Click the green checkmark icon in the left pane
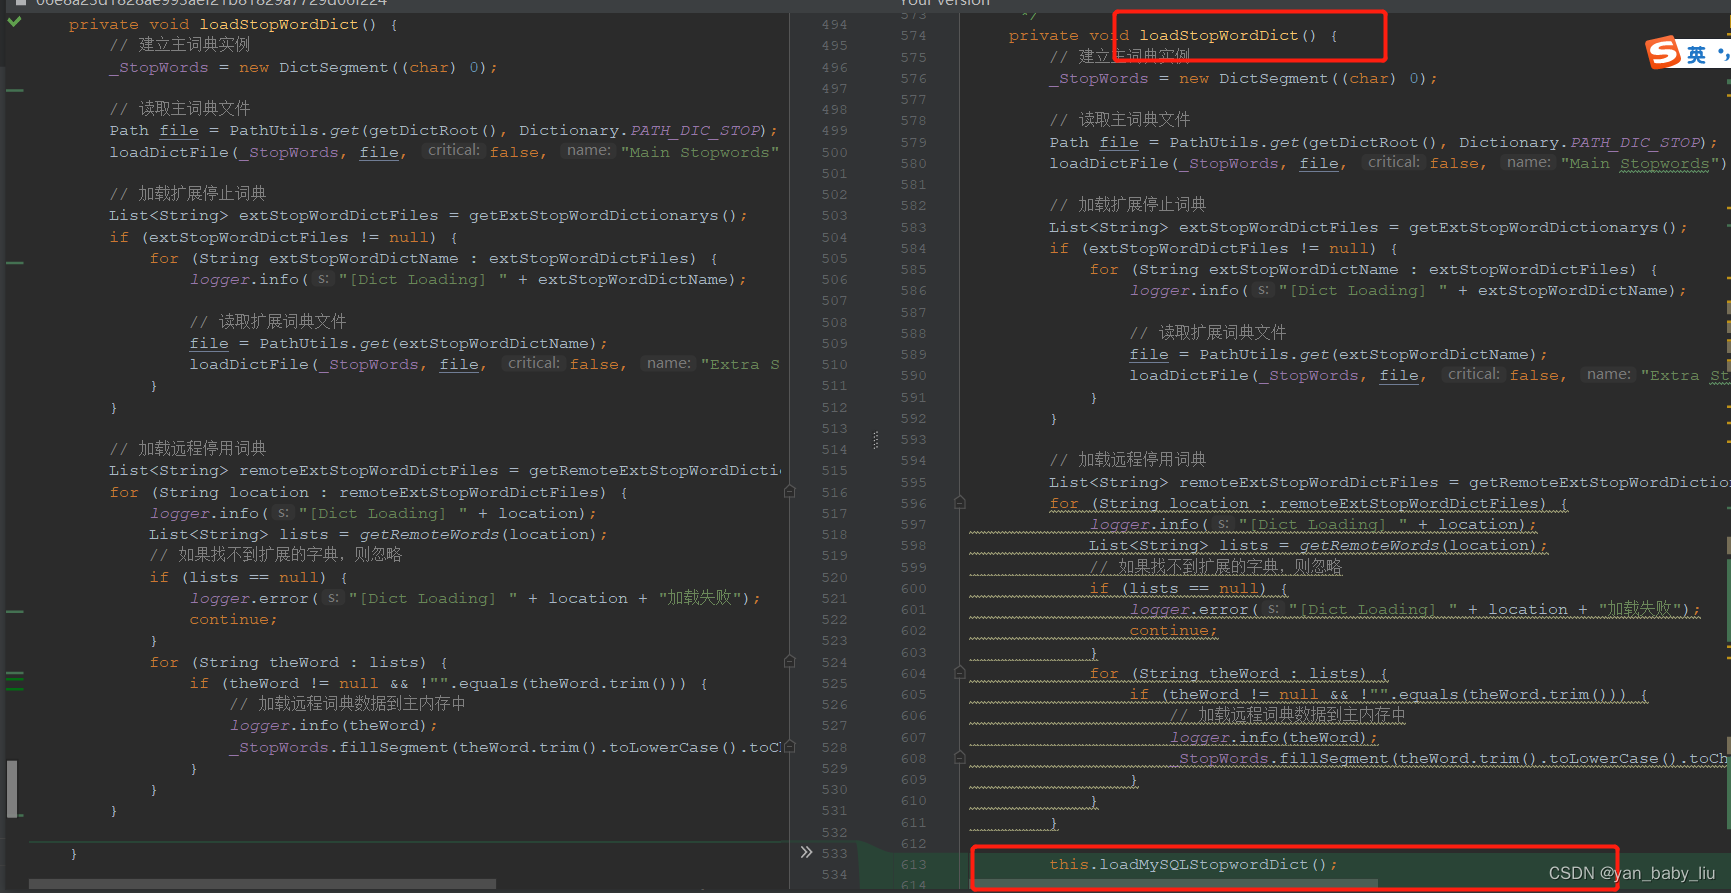The image size is (1731, 893). [x=14, y=21]
